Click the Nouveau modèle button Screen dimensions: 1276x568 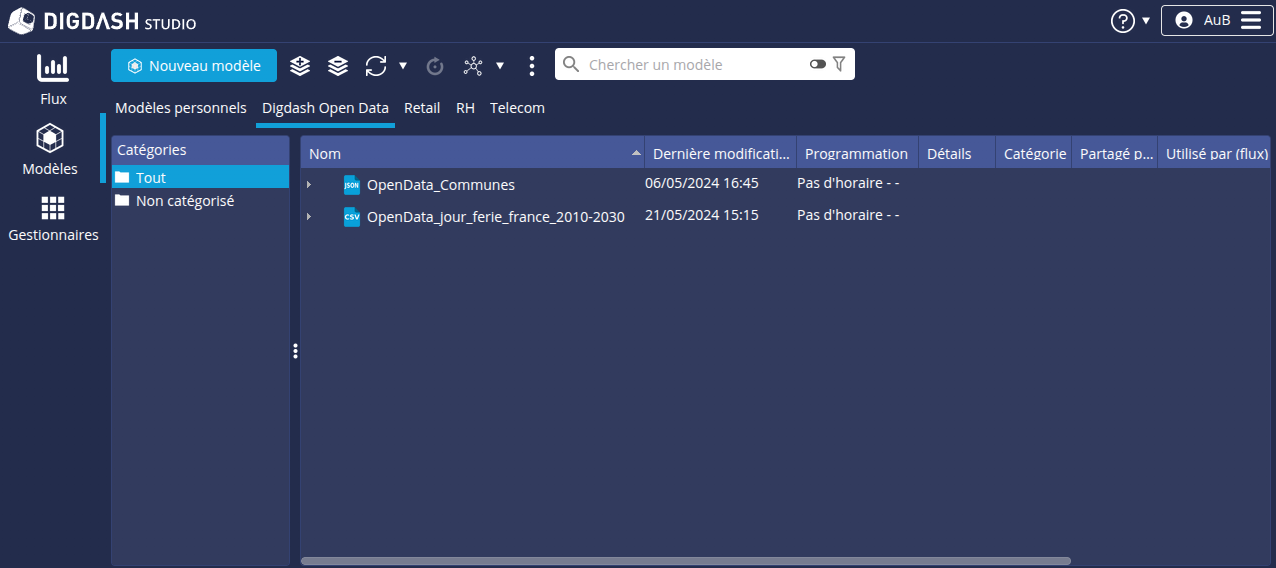(x=194, y=66)
